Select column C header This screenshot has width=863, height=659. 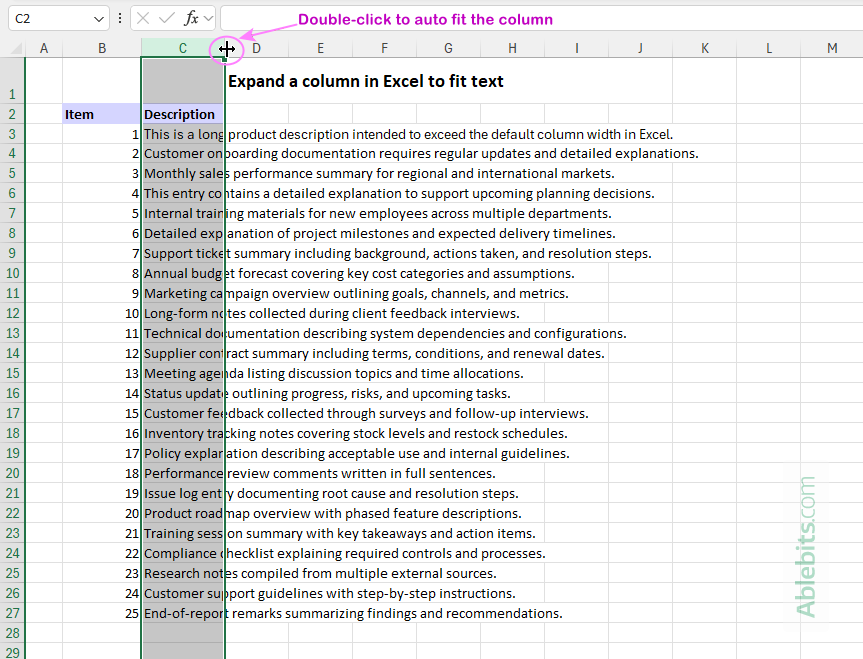point(181,48)
